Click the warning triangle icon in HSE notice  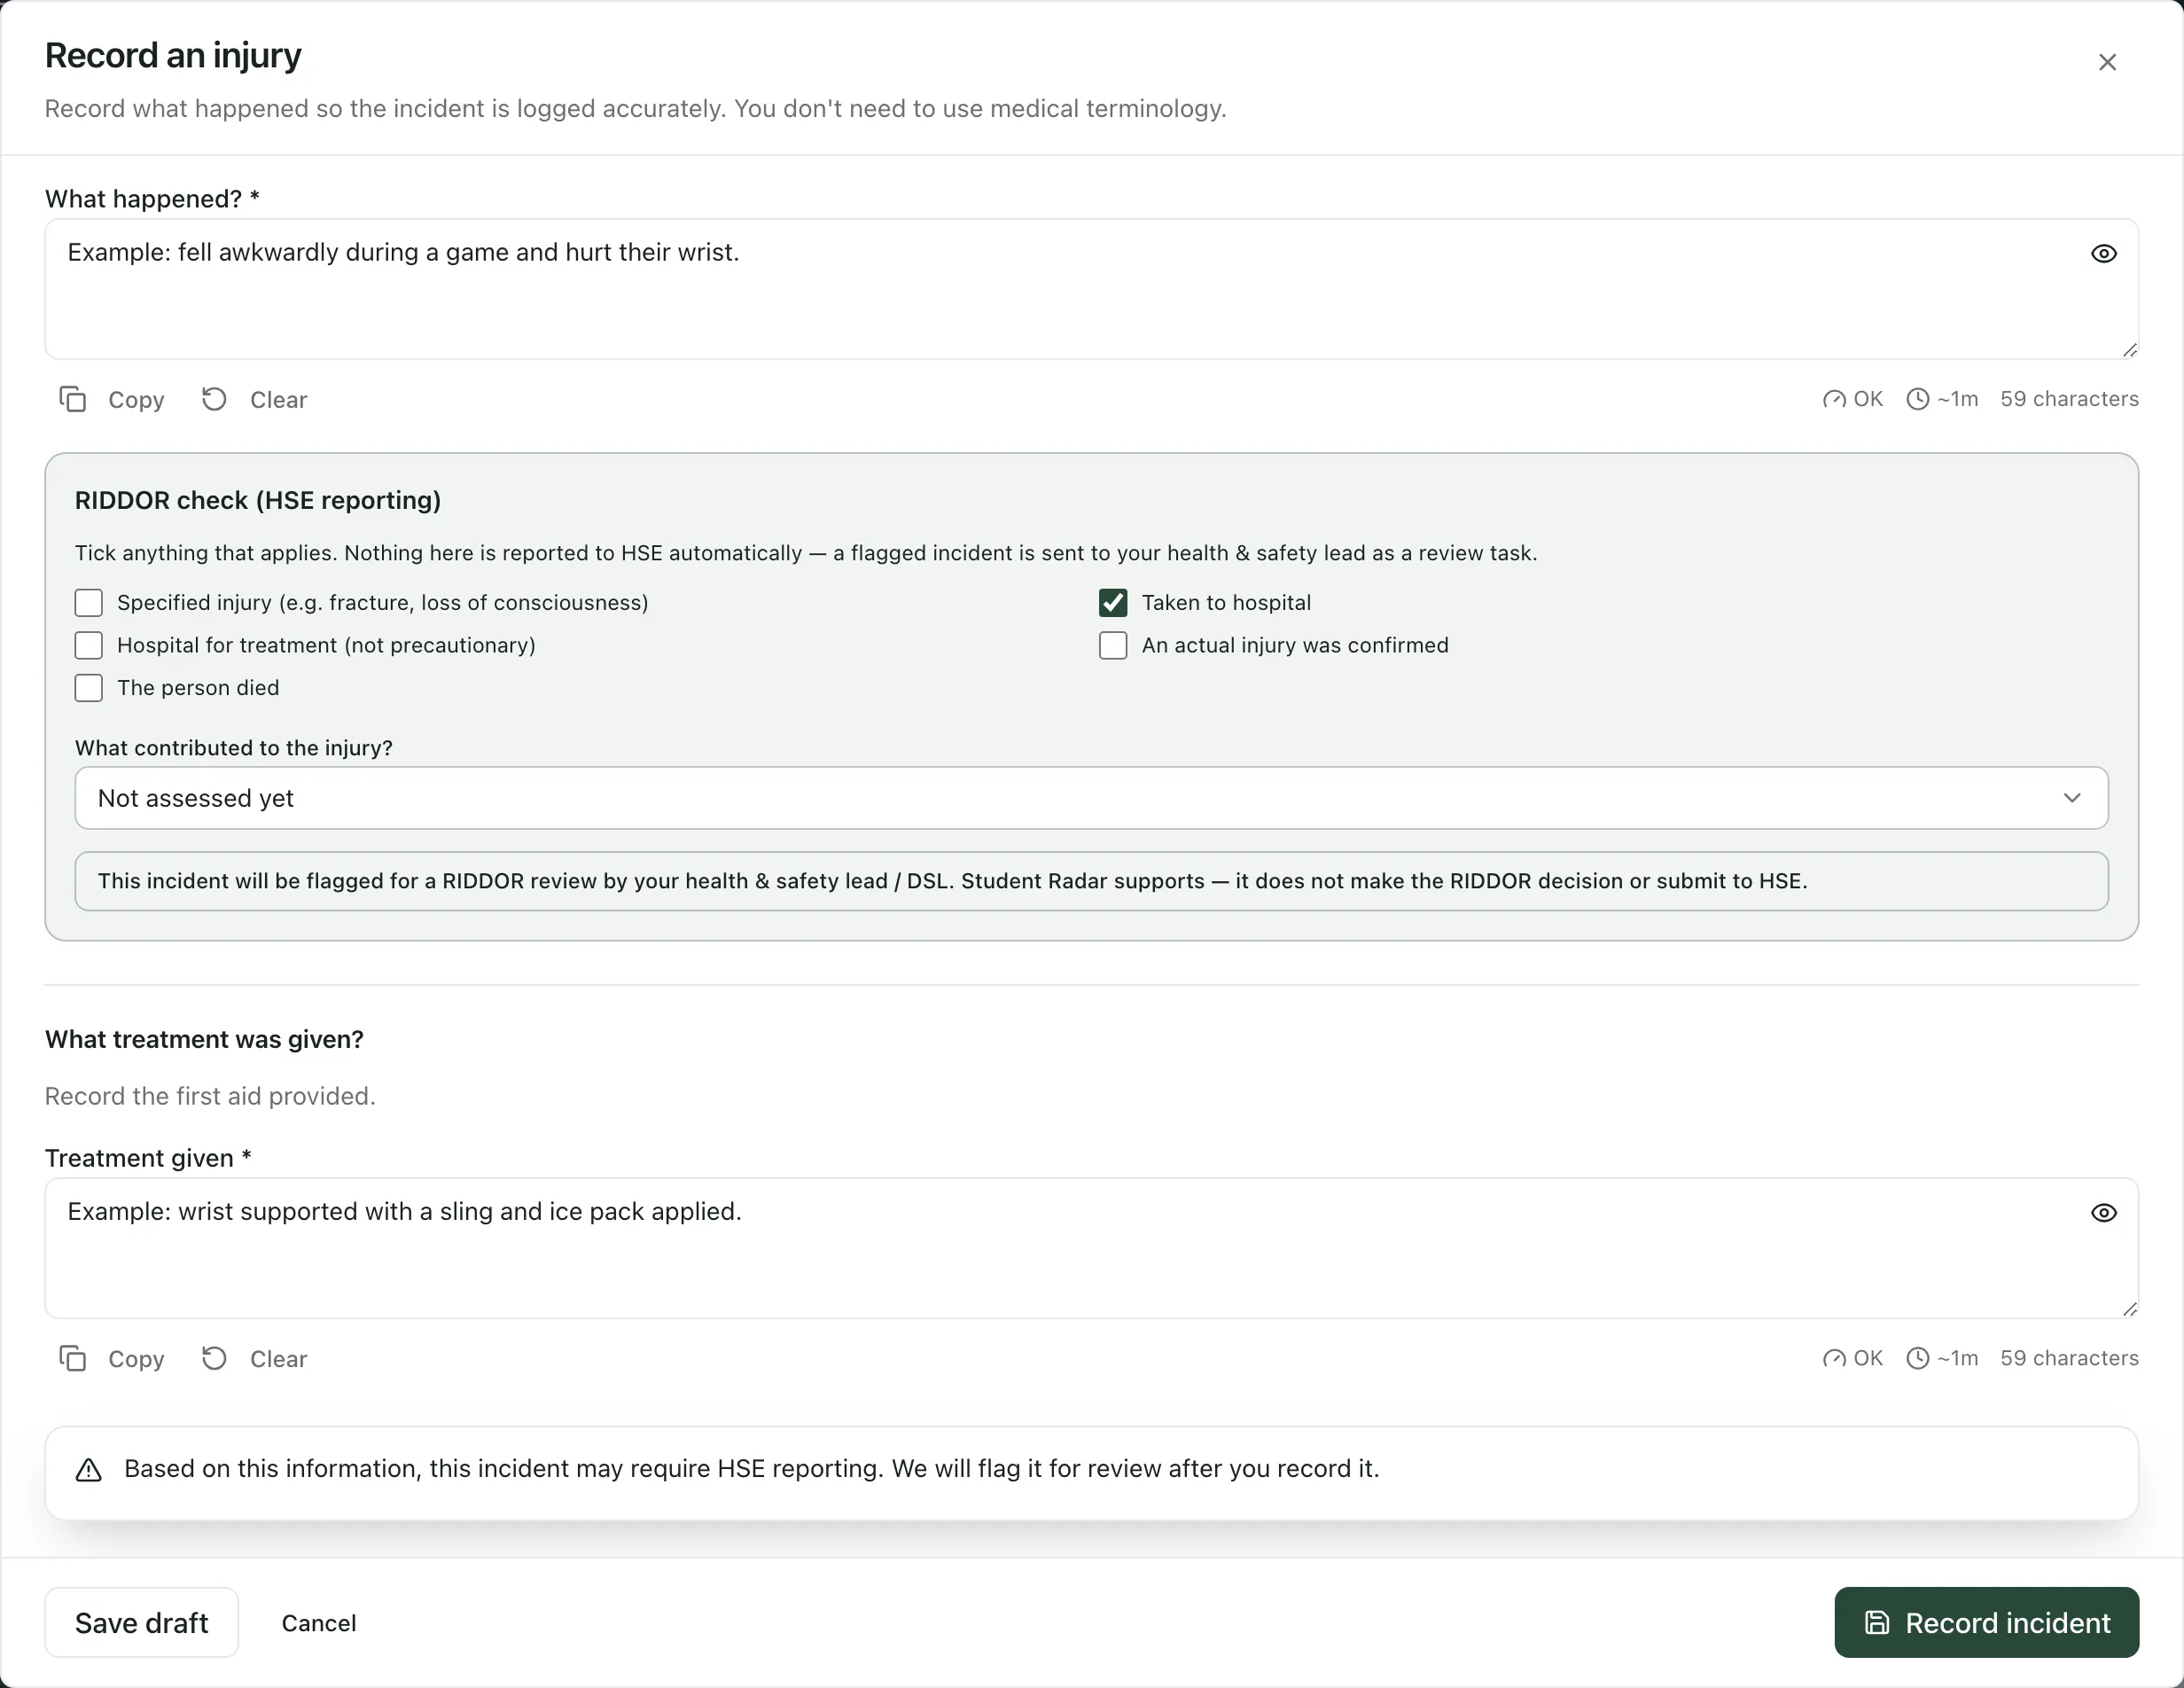(x=89, y=1469)
